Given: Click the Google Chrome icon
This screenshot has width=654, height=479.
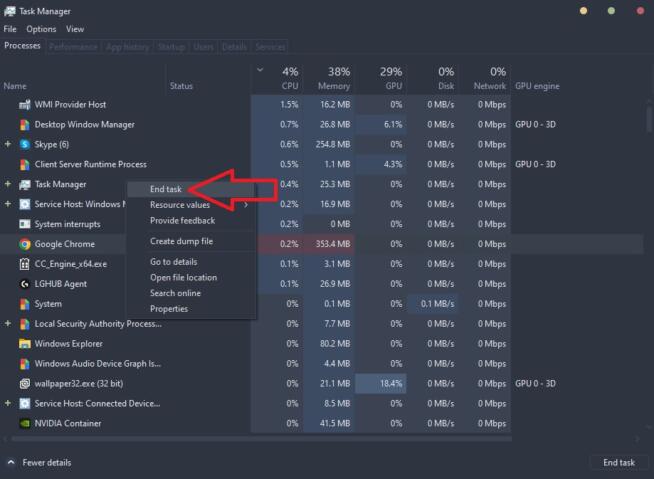Looking at the screenshot, I should click(x=25, y=244).
